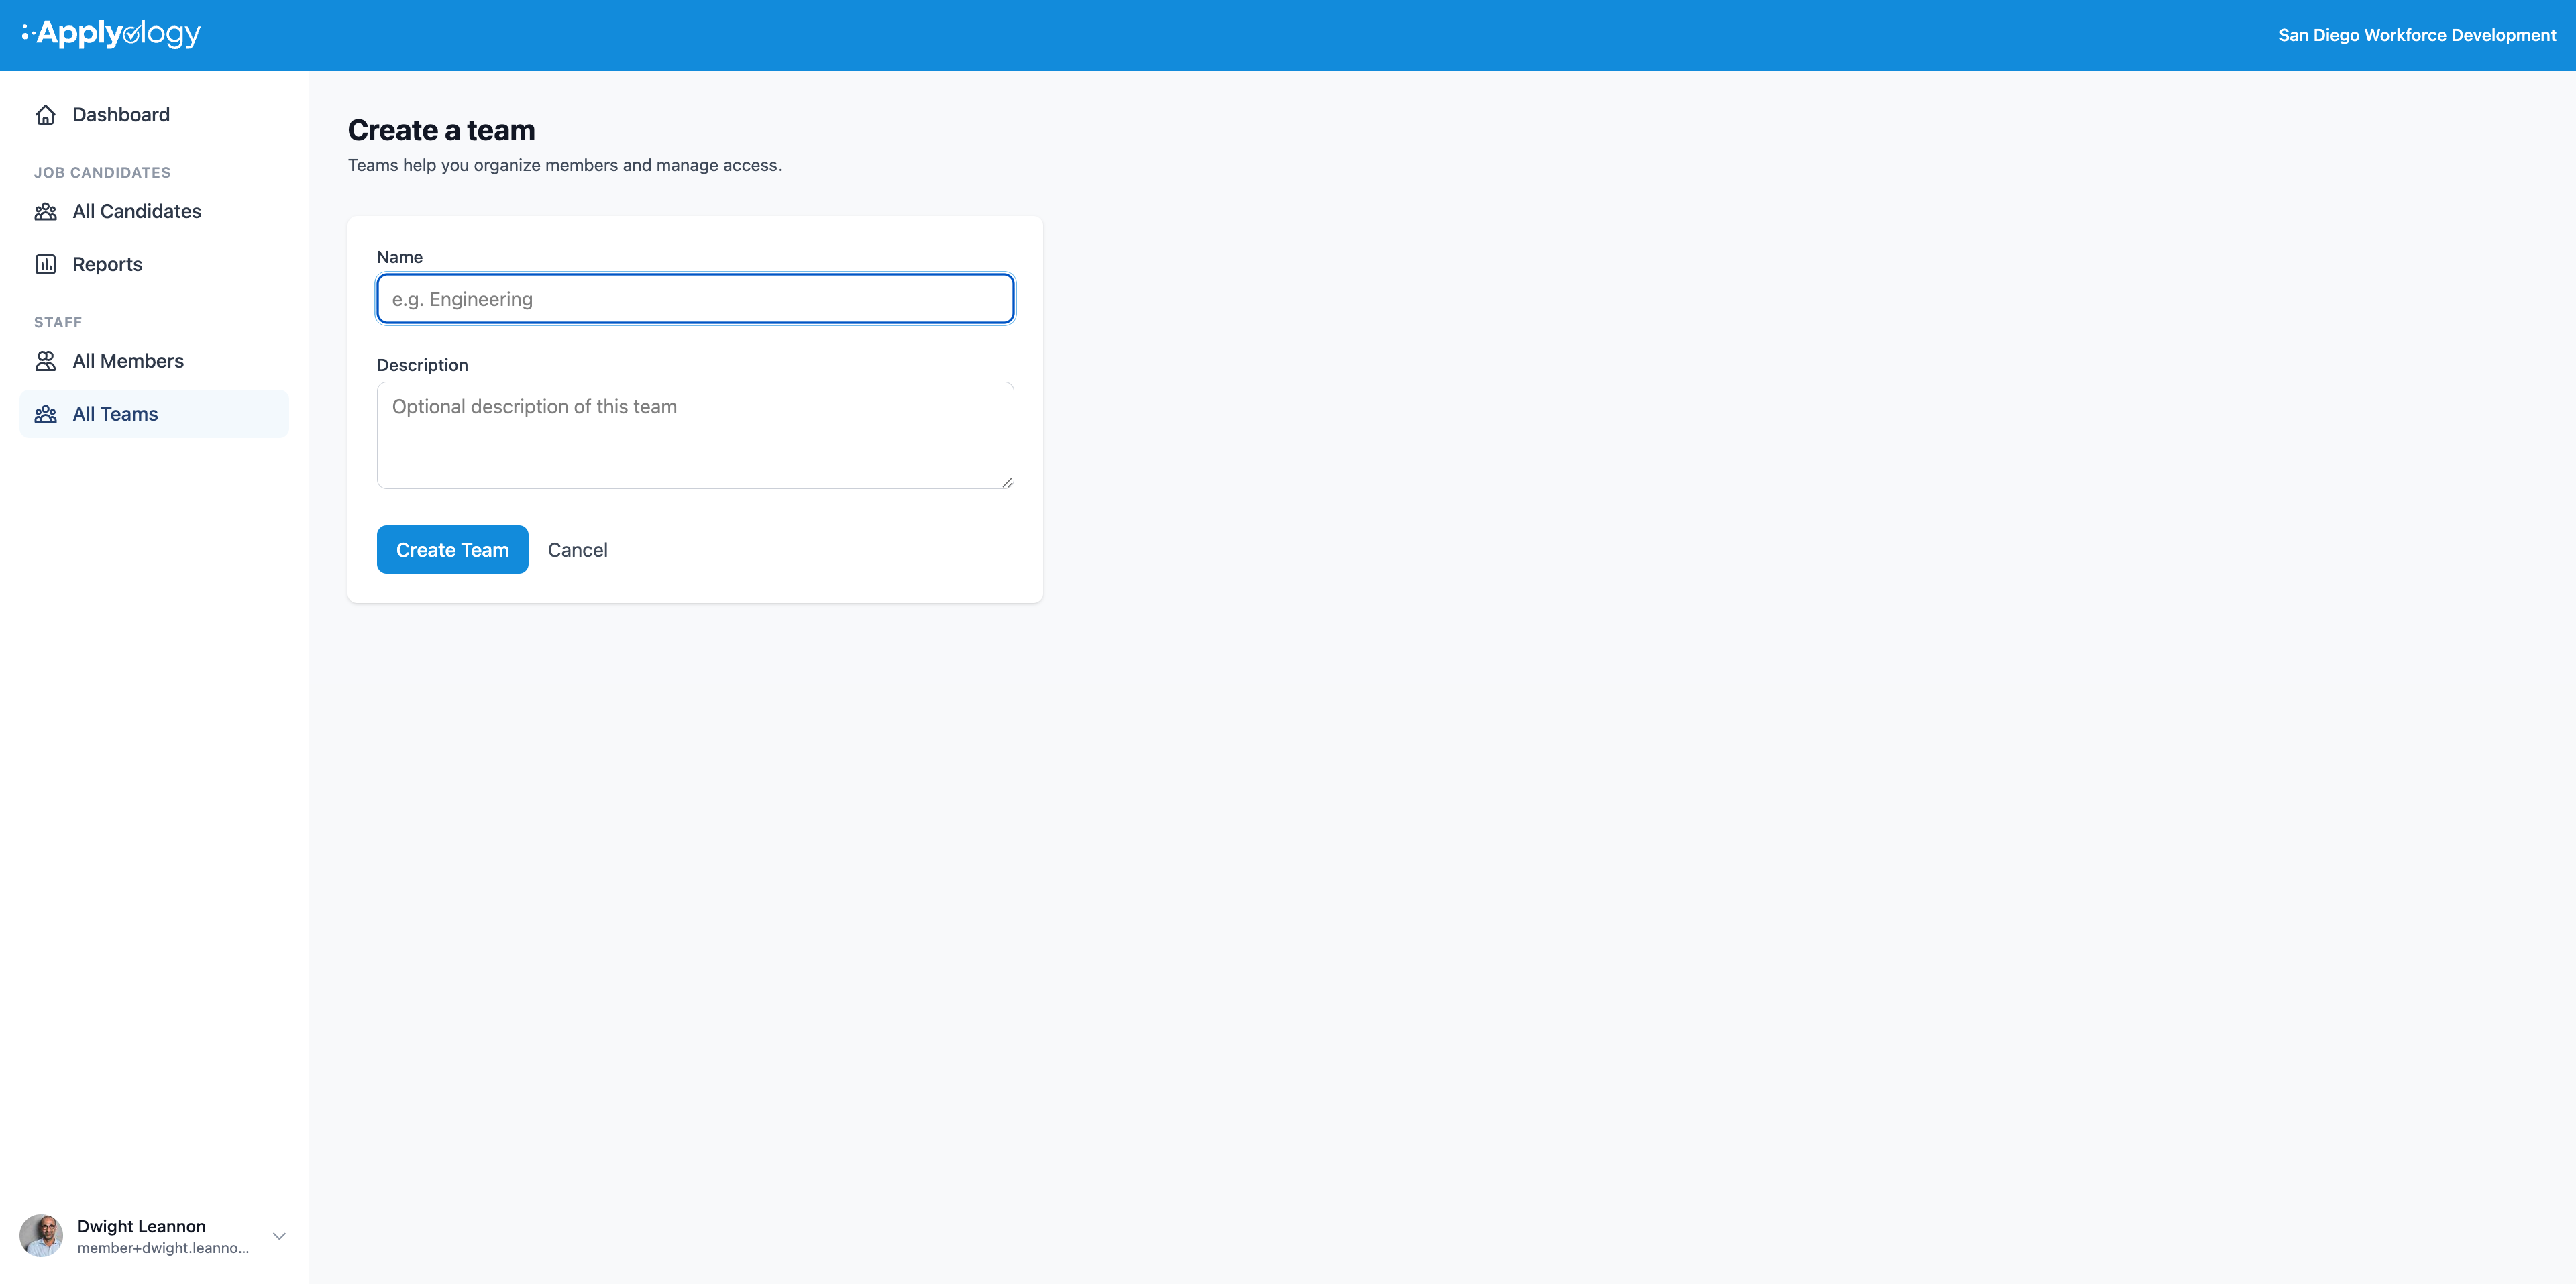Image resolution: width=2576 pixels, height=1284 pixels.
Task: Open the Dashboard page
Action: [154, 115]
